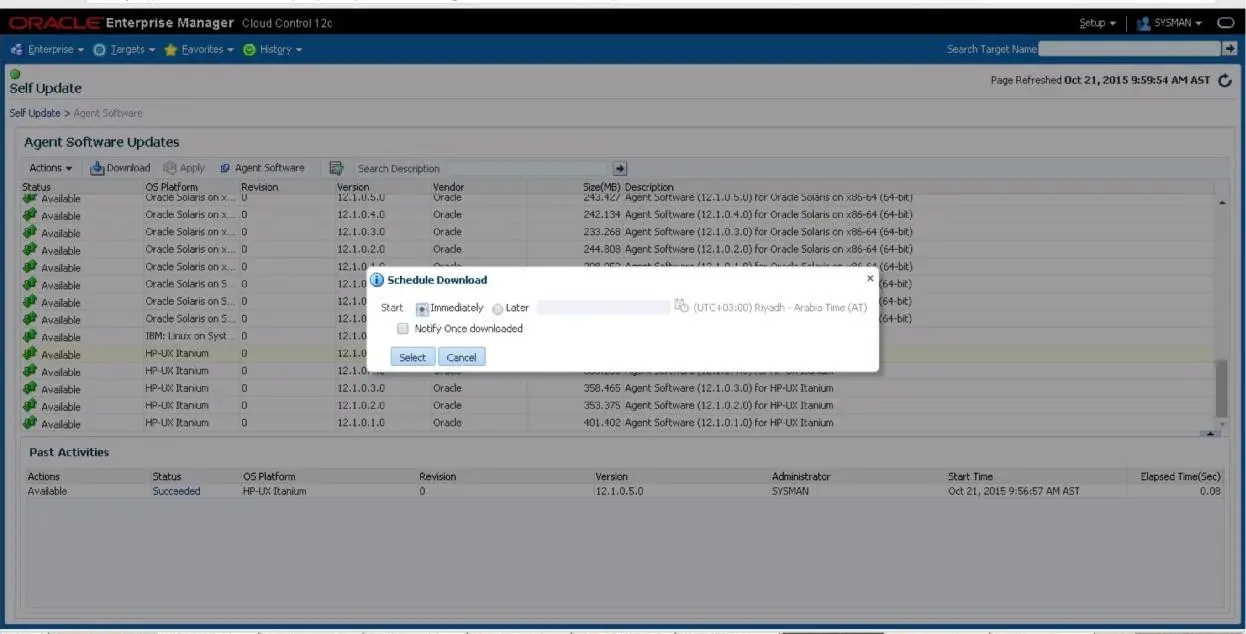
Task: Click the size value 353.375
Action: pos(601,405)
